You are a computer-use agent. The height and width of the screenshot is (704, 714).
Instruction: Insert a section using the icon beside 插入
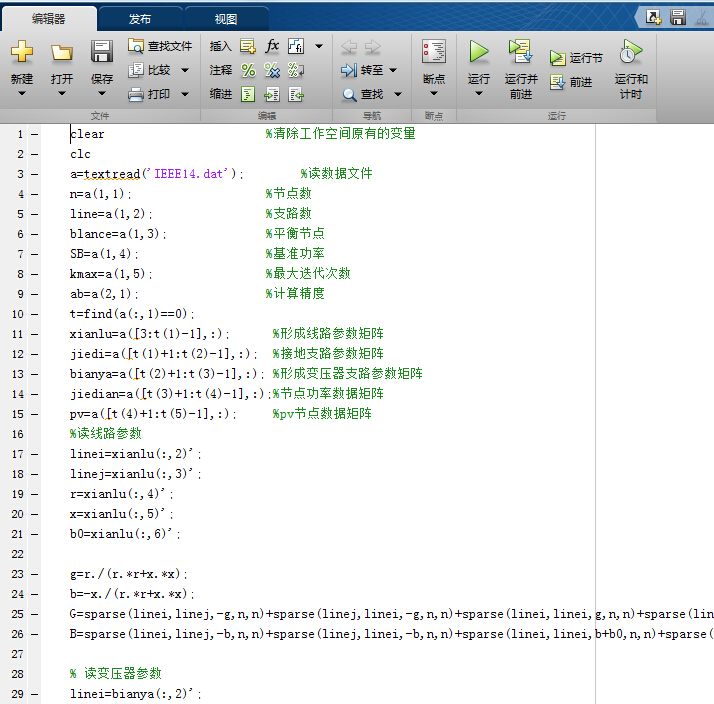tap(248, 46)
